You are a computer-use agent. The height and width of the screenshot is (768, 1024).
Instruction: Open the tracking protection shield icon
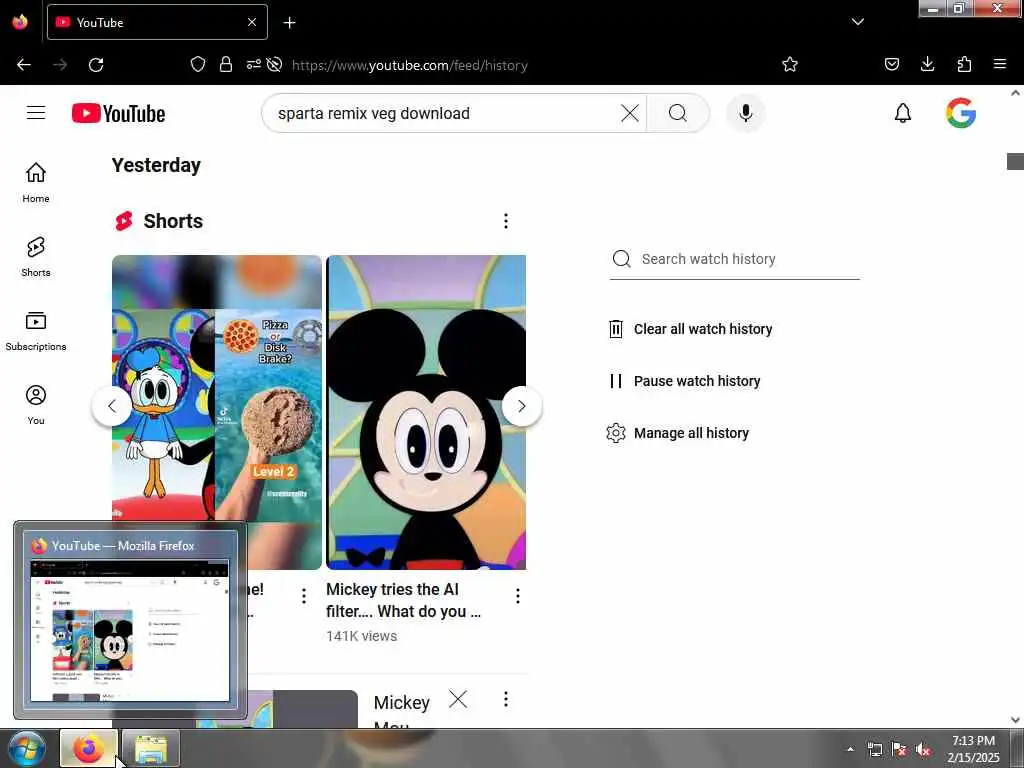click(x=198, y=64)
